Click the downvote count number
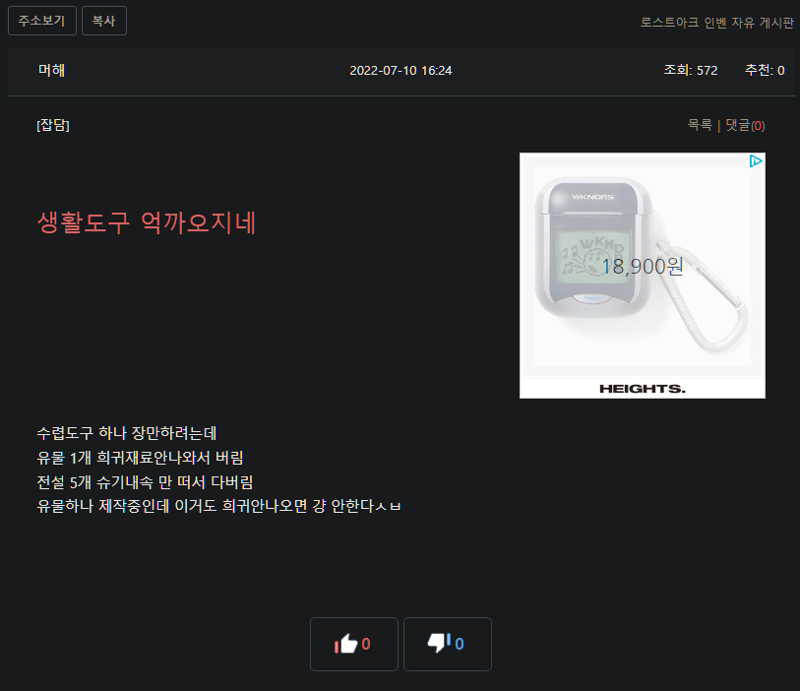The height and width of the screenshot is (691, 800). pos(459,644)
